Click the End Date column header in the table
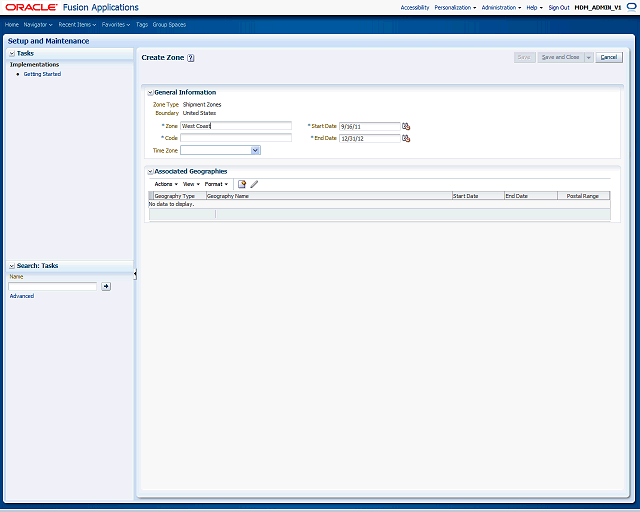Viewport: 640px width, 512px height. 531,196
